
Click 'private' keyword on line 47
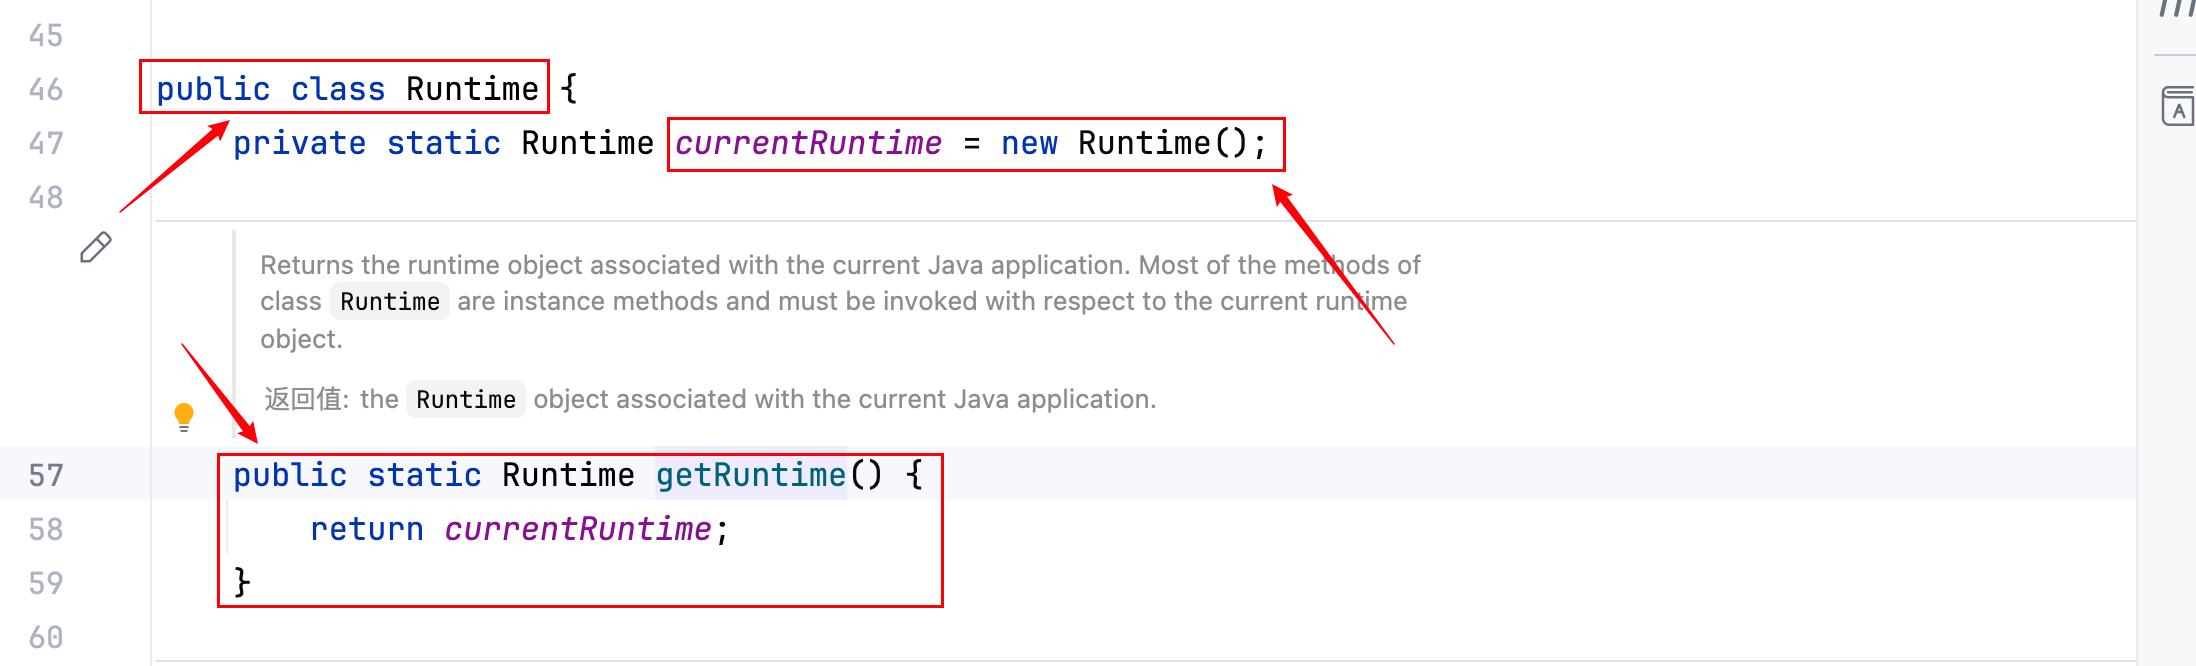[x=299, y=144]
